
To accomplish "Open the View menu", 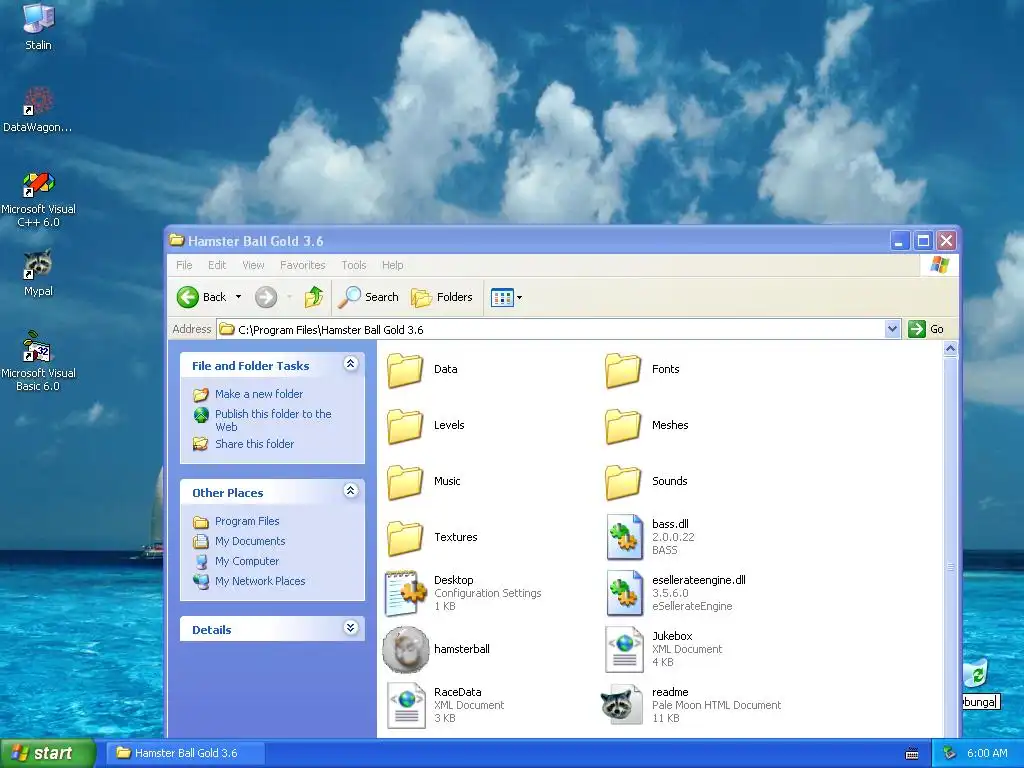I will tap(253, 265).
